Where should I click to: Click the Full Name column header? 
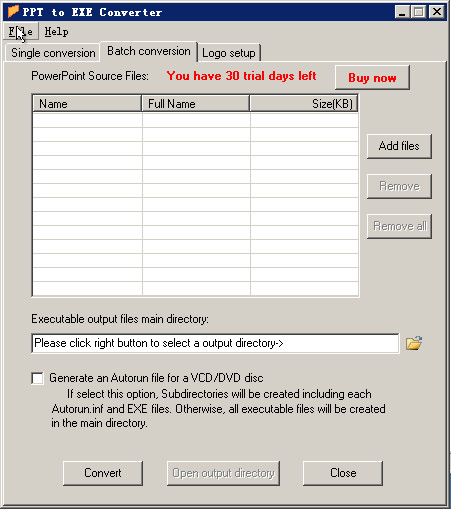196,104
